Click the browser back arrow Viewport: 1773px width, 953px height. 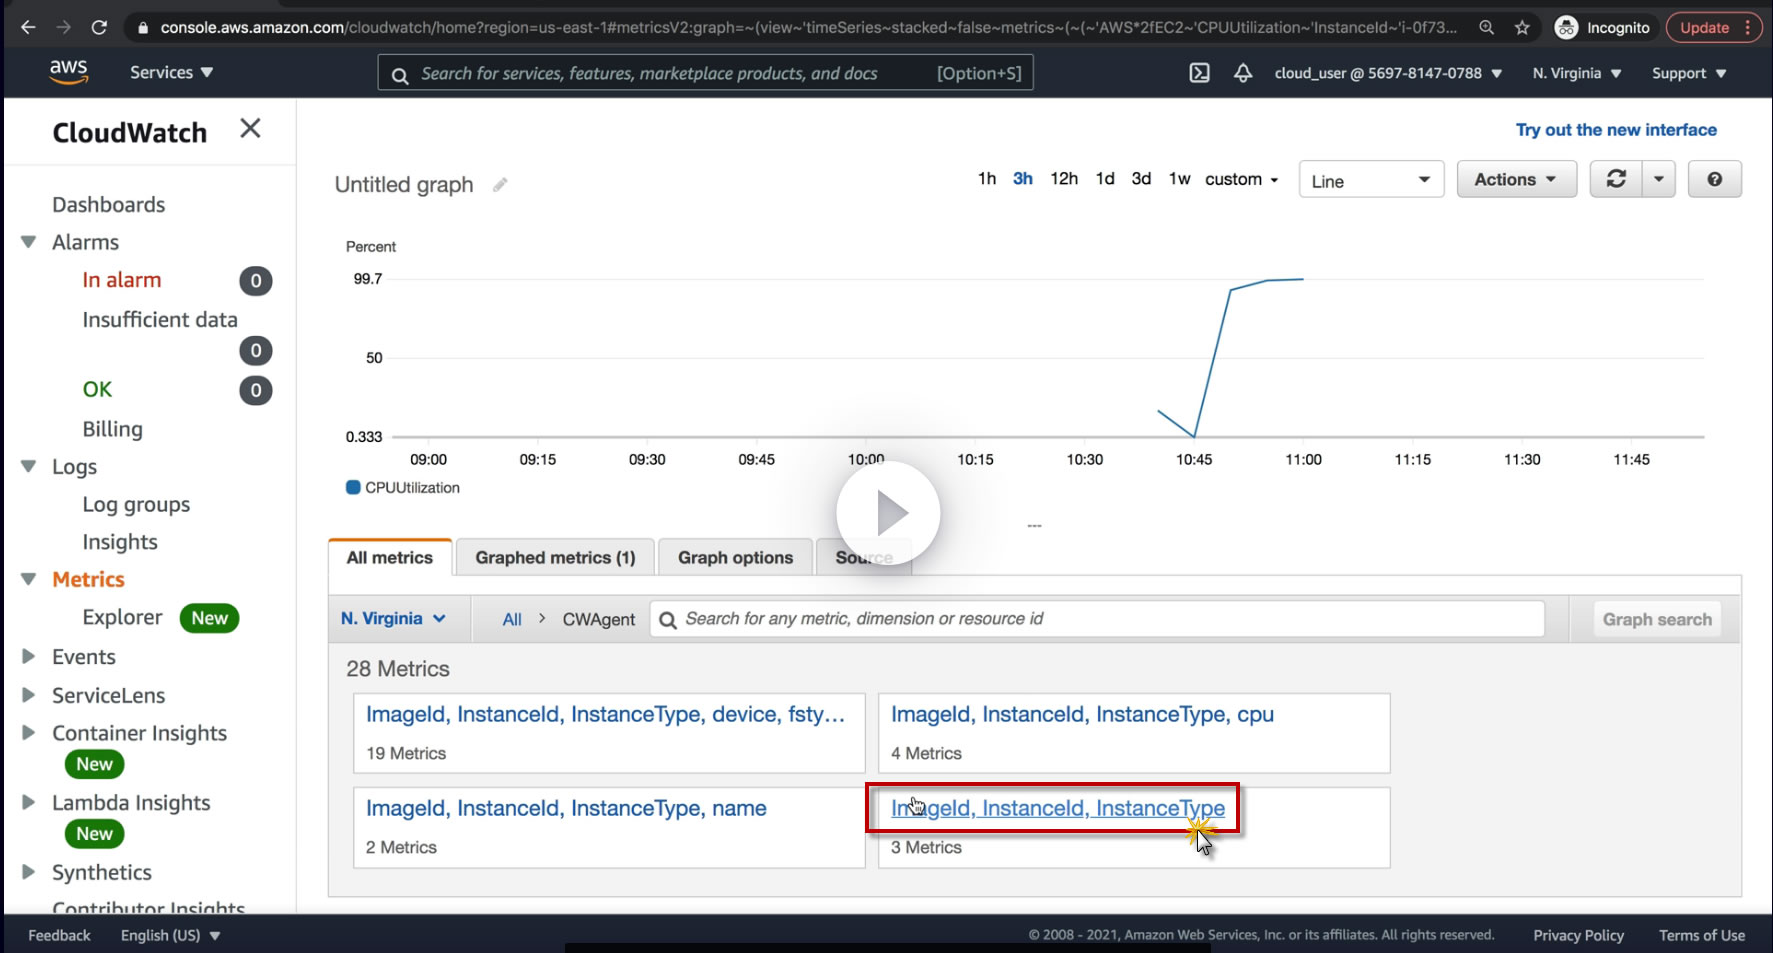(x=28, y=27)
